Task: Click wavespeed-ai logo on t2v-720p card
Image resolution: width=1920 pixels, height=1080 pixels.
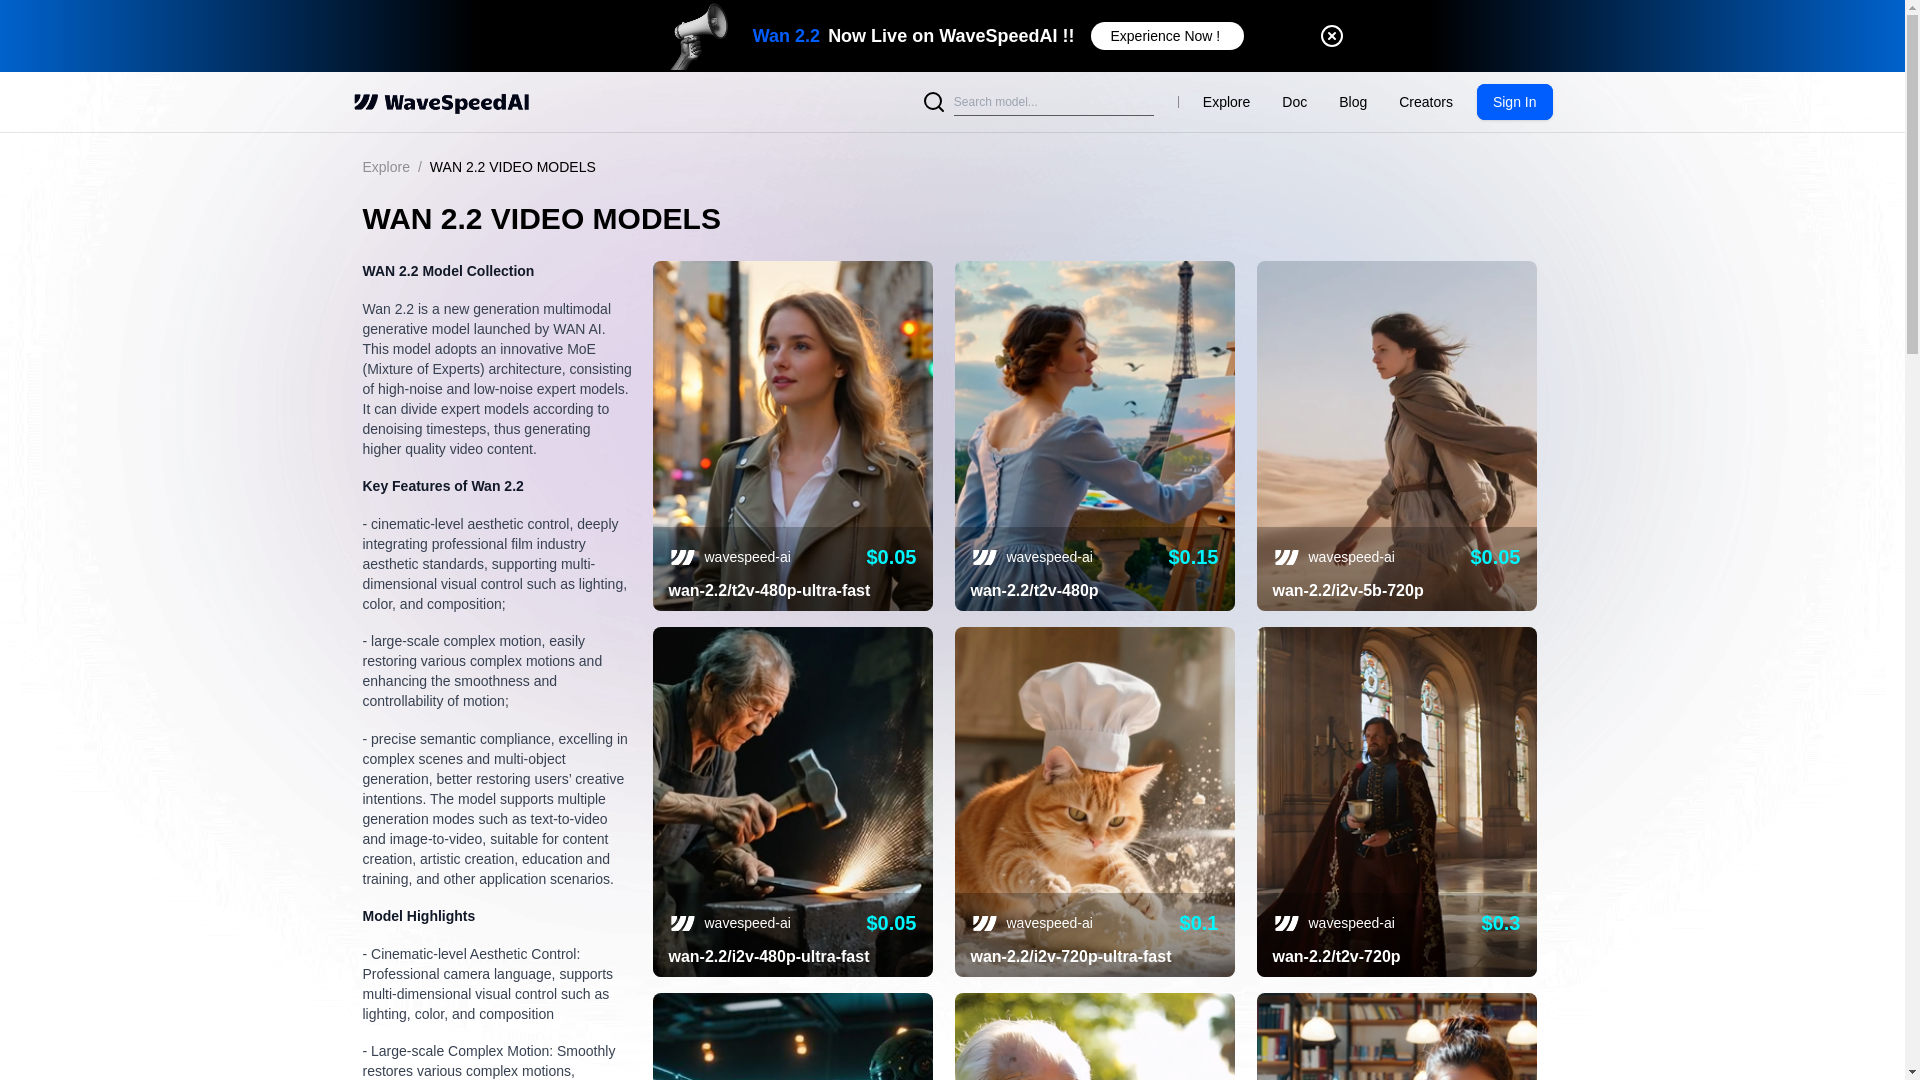Action: [1286, 923]
